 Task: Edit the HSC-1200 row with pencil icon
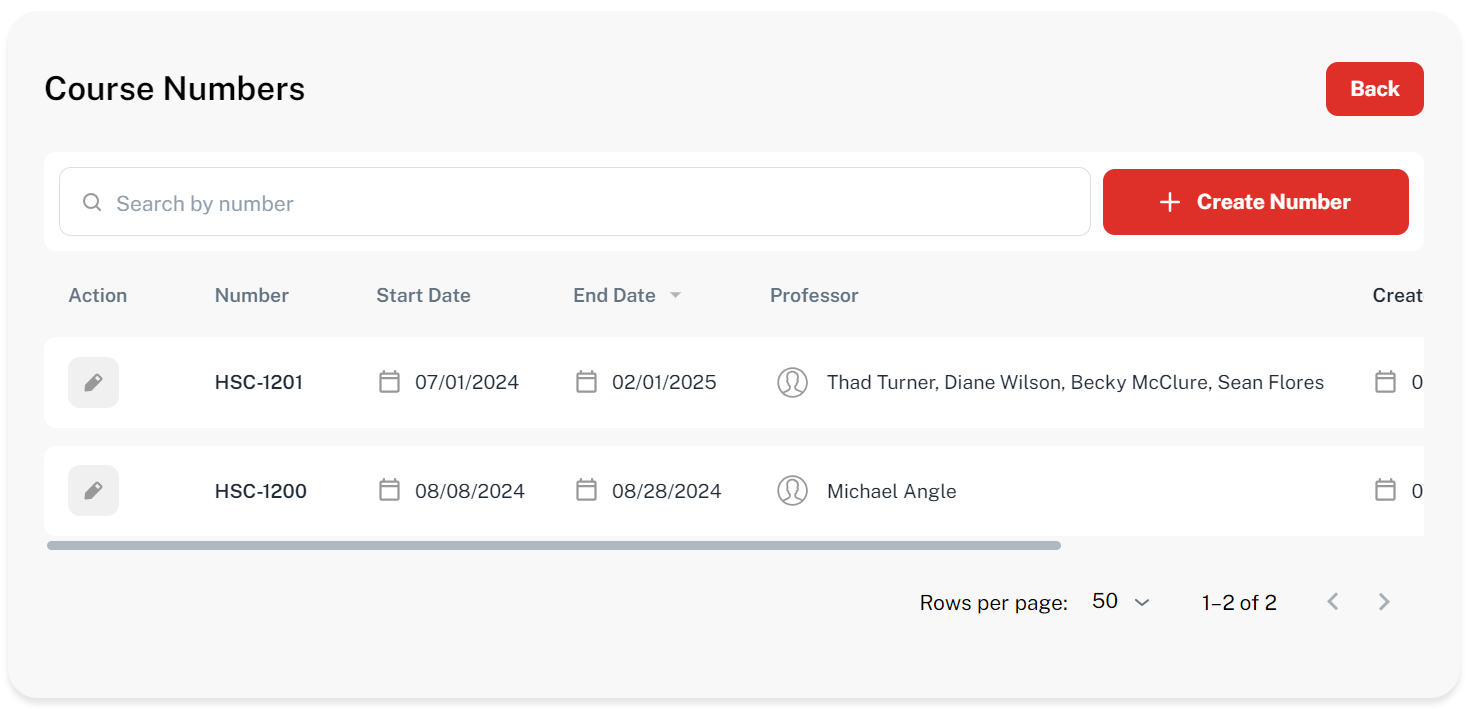pos(93,490)
